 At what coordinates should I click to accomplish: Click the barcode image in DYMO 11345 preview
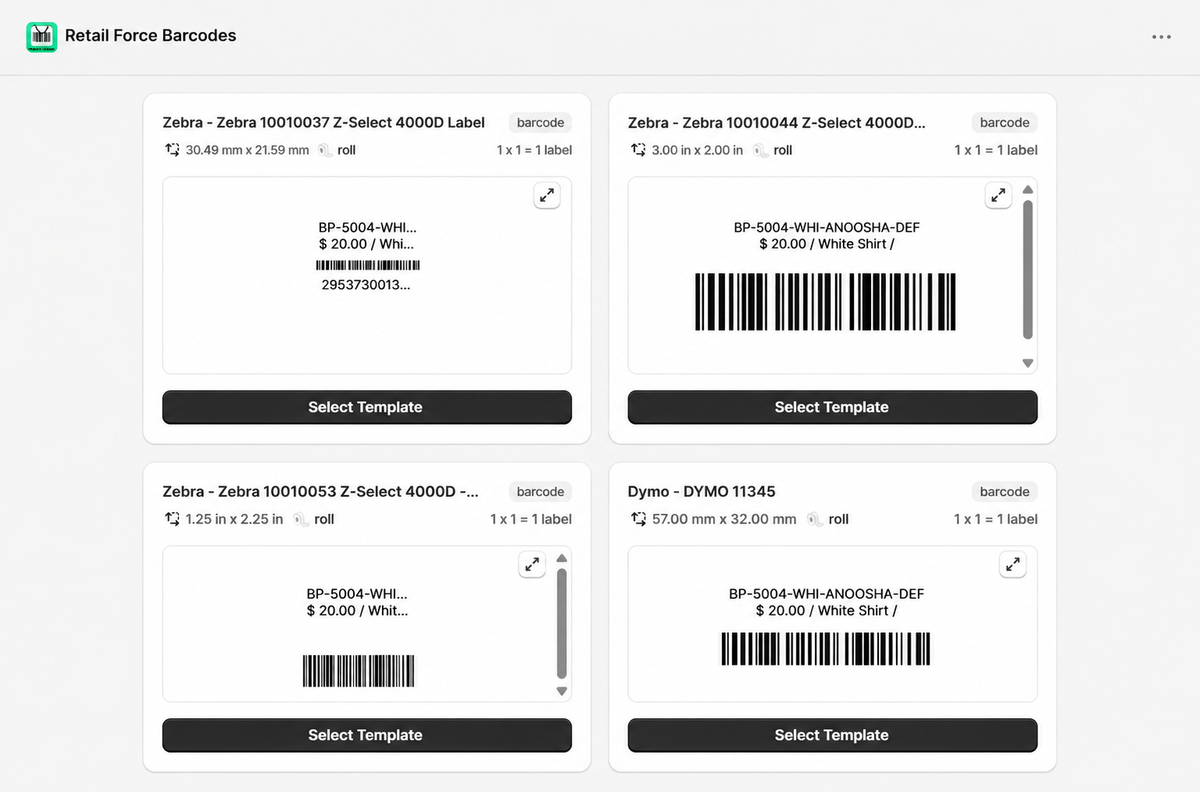pyautogui.click(x=826, y=648)
